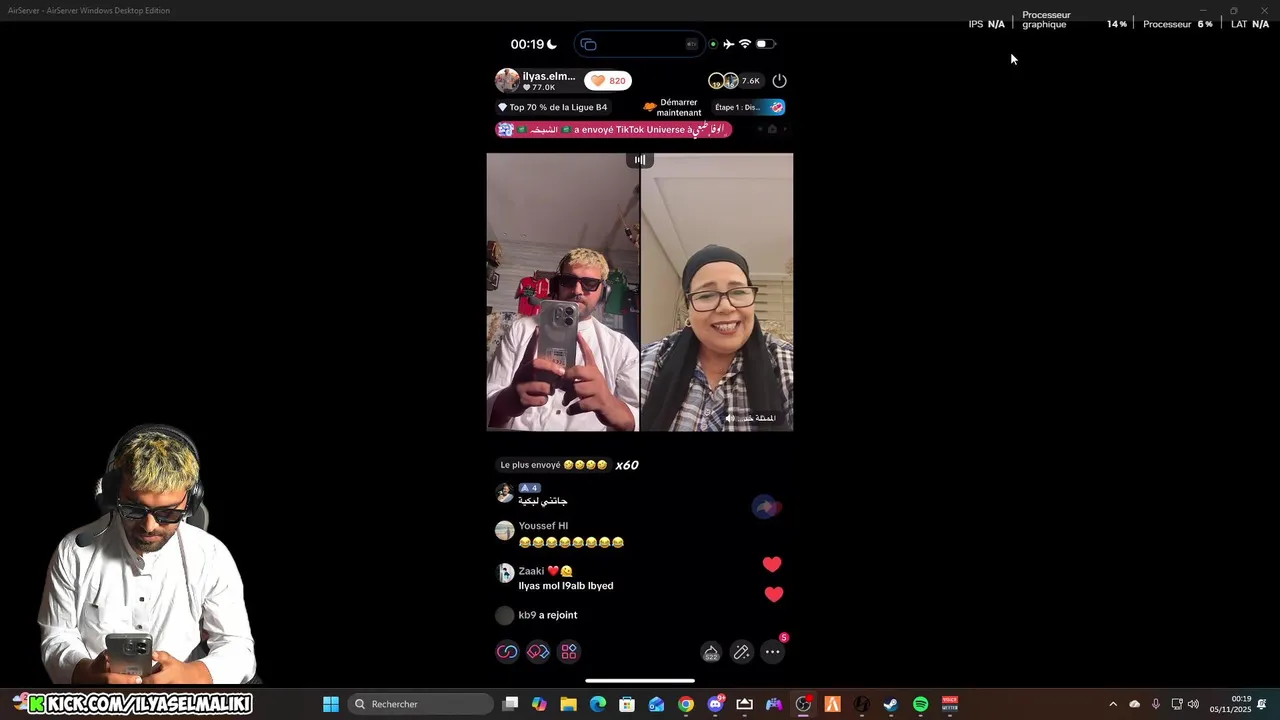Open the Outlook mail taskbar icon
1280x720 pixels.
(x=656, y=704)
